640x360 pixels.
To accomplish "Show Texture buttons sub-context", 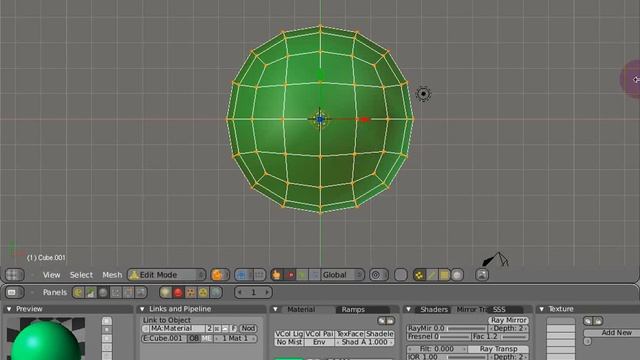I will 191,292.
